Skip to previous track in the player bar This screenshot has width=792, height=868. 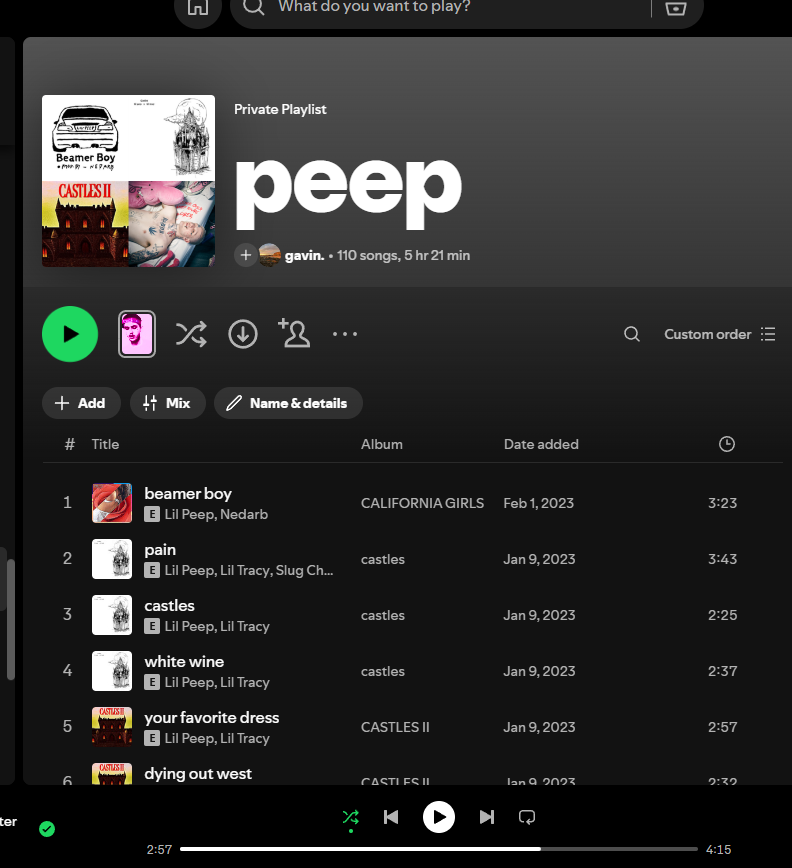click(x=391, y=817)
